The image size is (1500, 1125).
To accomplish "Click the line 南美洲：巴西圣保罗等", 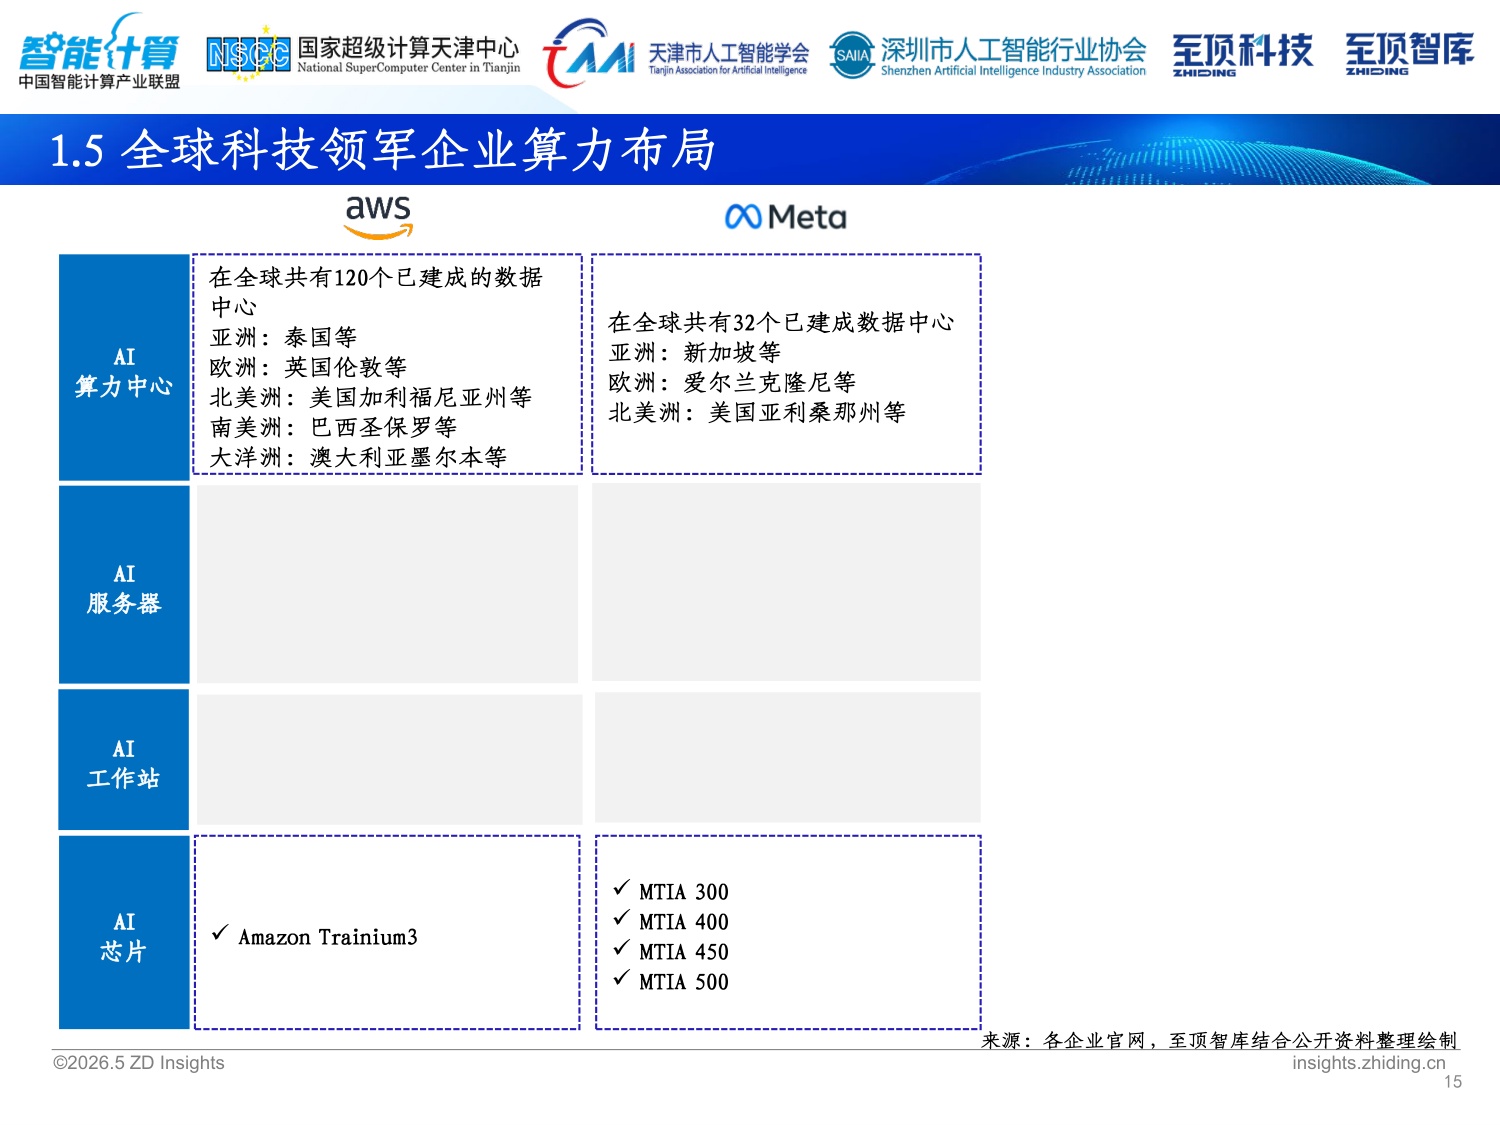I will 333,427.
